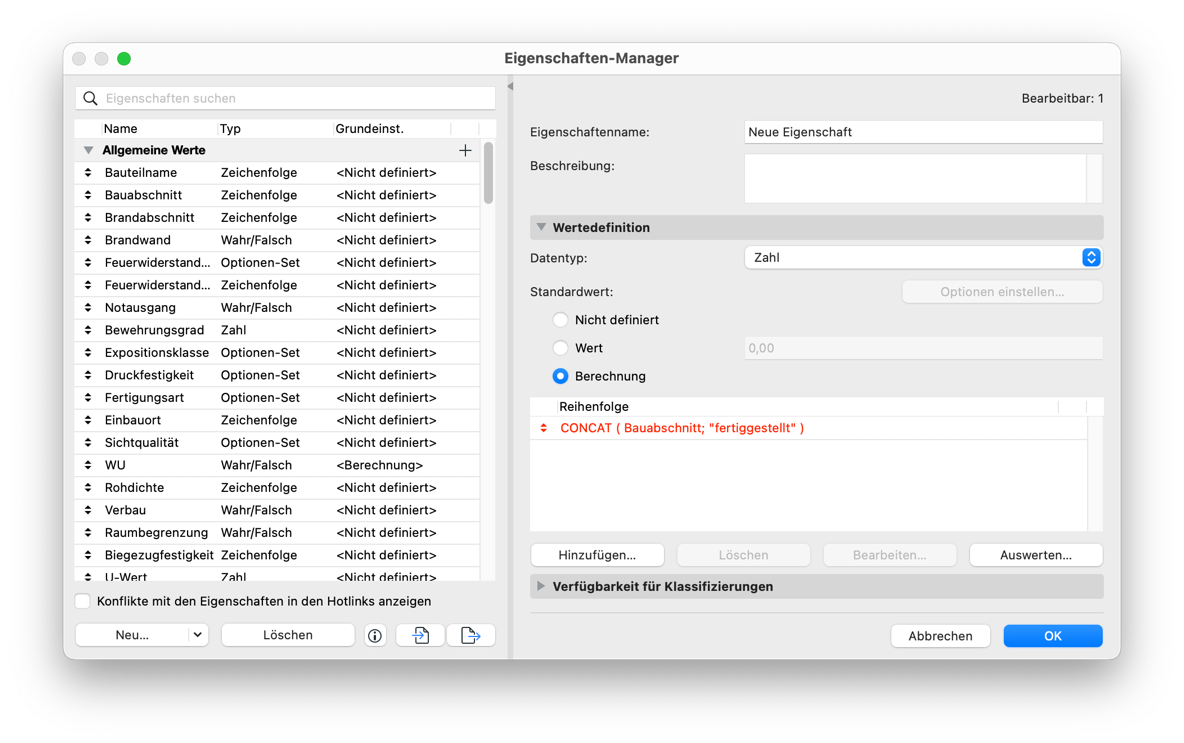The width and height of the screenshot is (1184, 743).
Task: Click the reorder handle of Bauabschnitt row
Action: tap(88, 196)
